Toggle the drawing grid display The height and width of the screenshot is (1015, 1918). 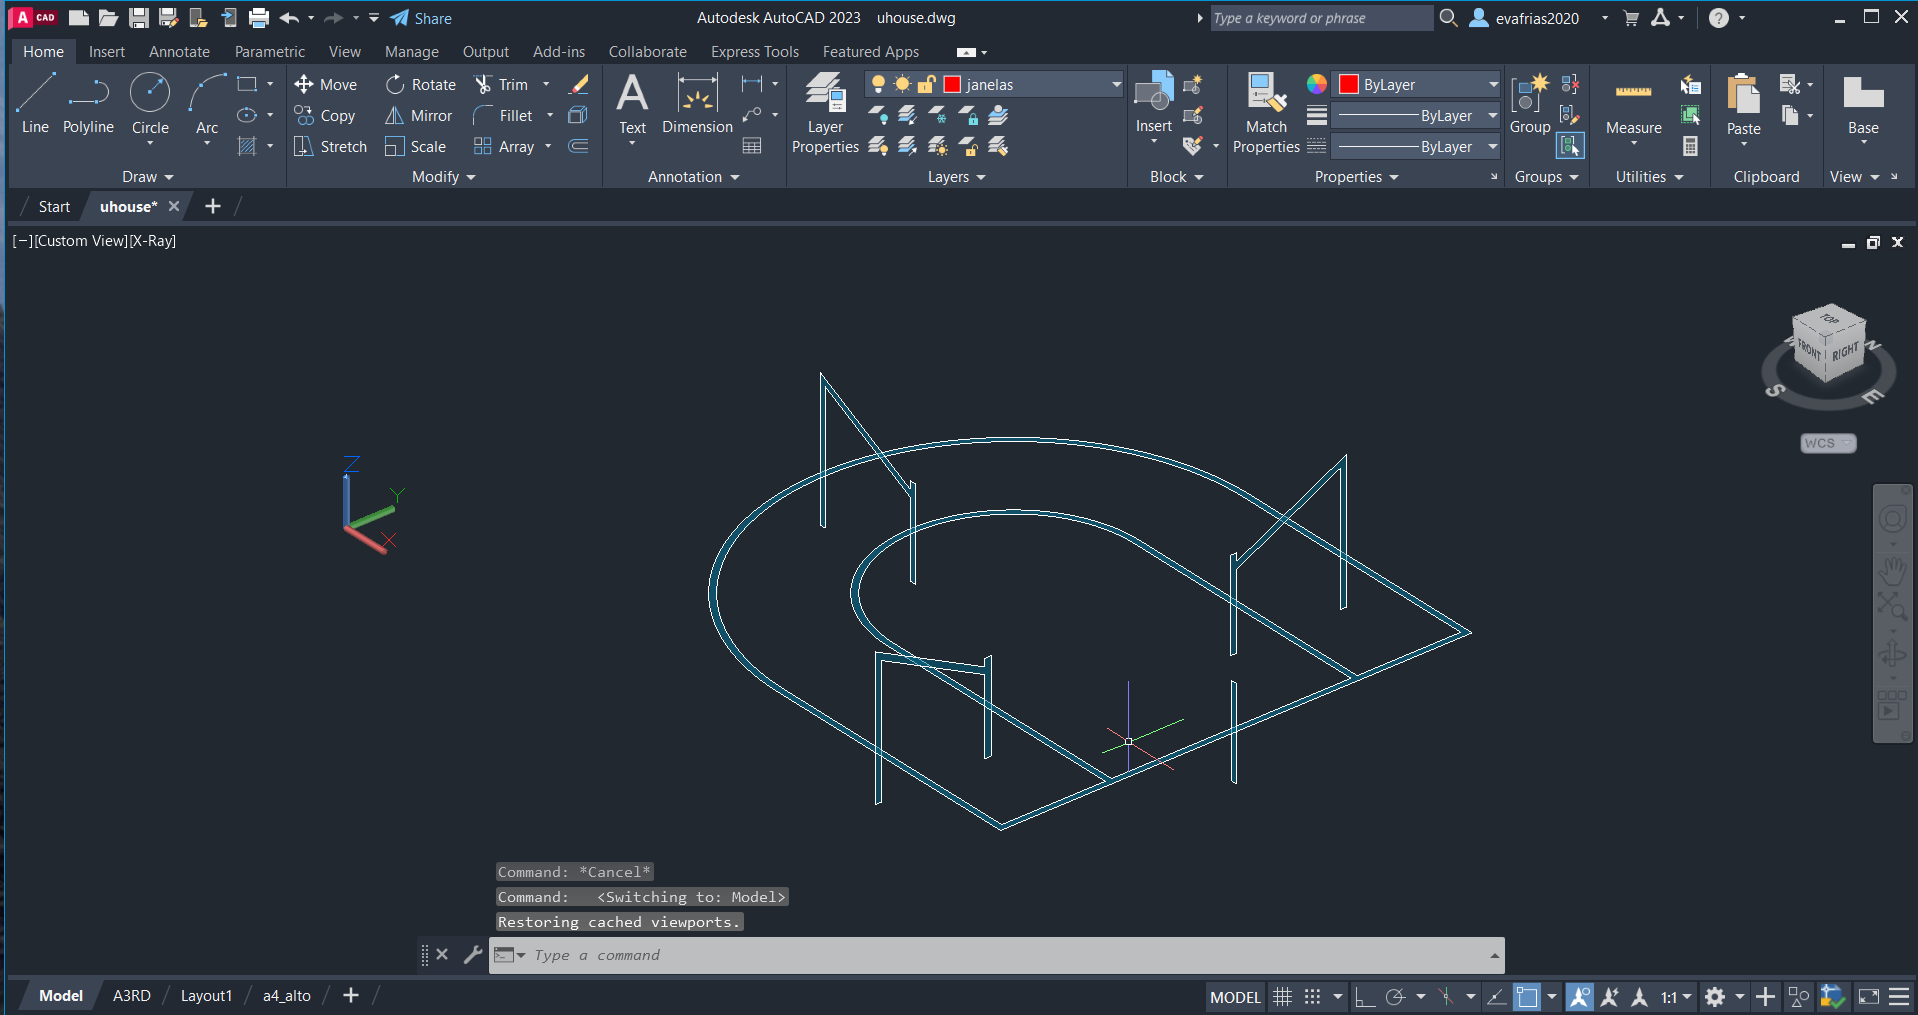pos(1282,997)
